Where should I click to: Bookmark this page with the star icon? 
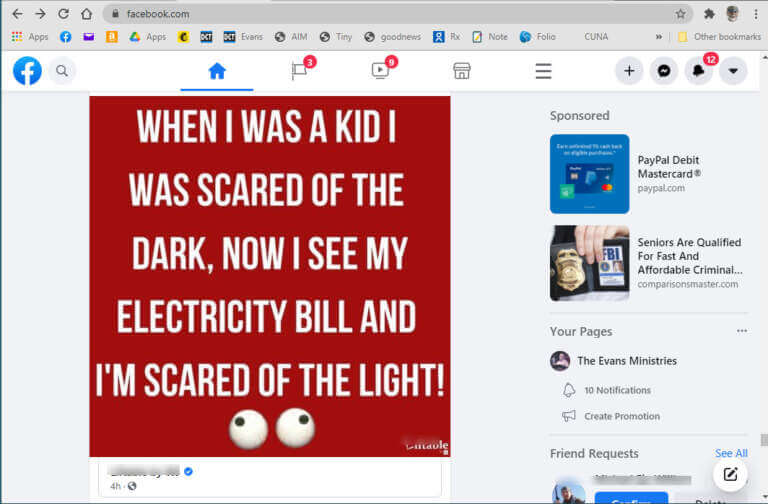(x=680, y=14)
